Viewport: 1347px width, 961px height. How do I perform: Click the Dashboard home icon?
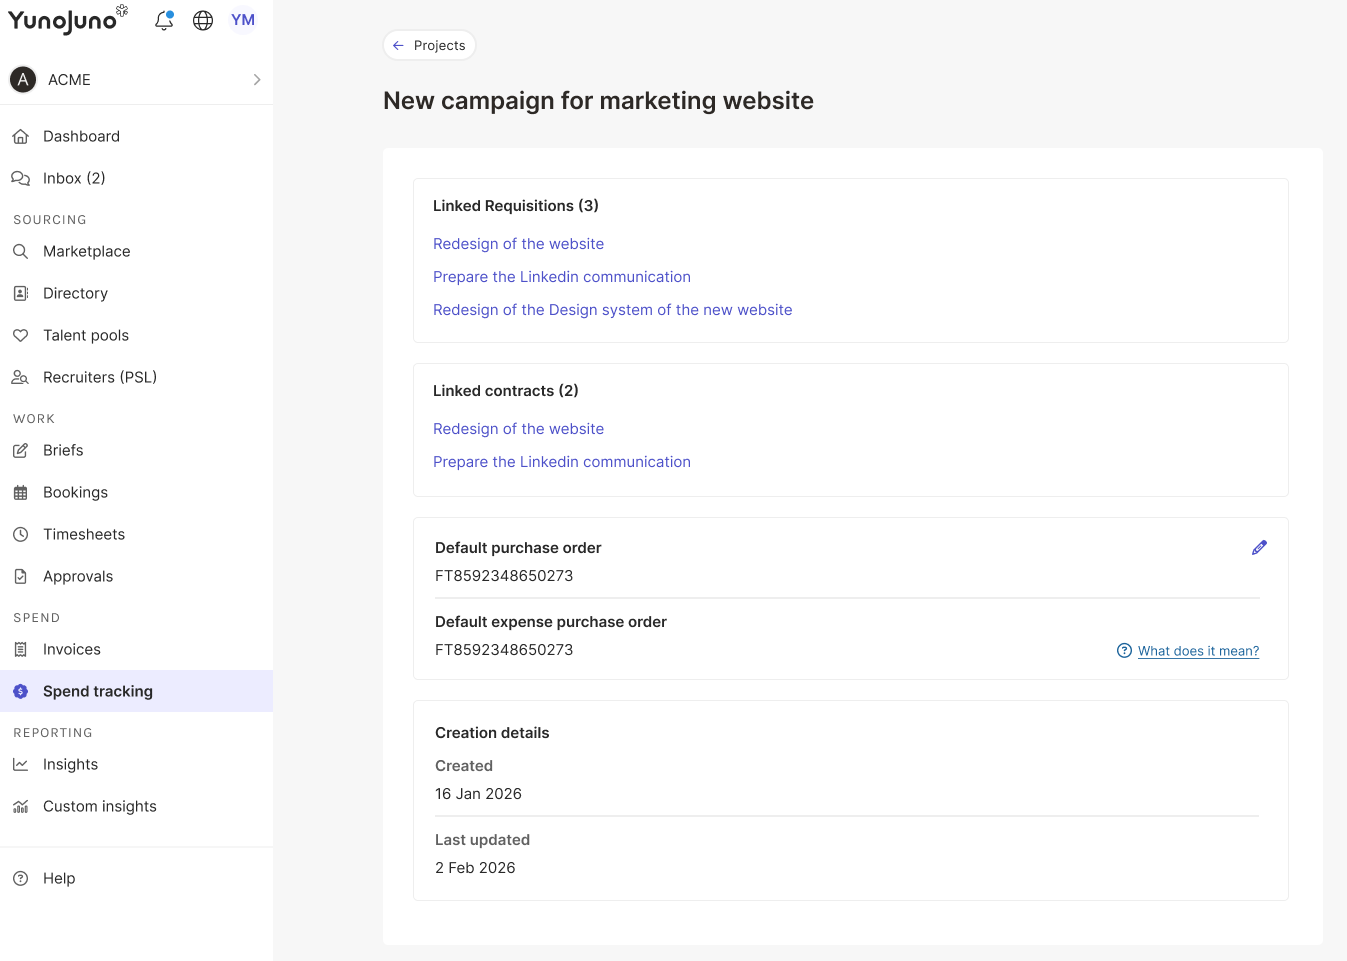pyautogui.click(x=20, y=137)
